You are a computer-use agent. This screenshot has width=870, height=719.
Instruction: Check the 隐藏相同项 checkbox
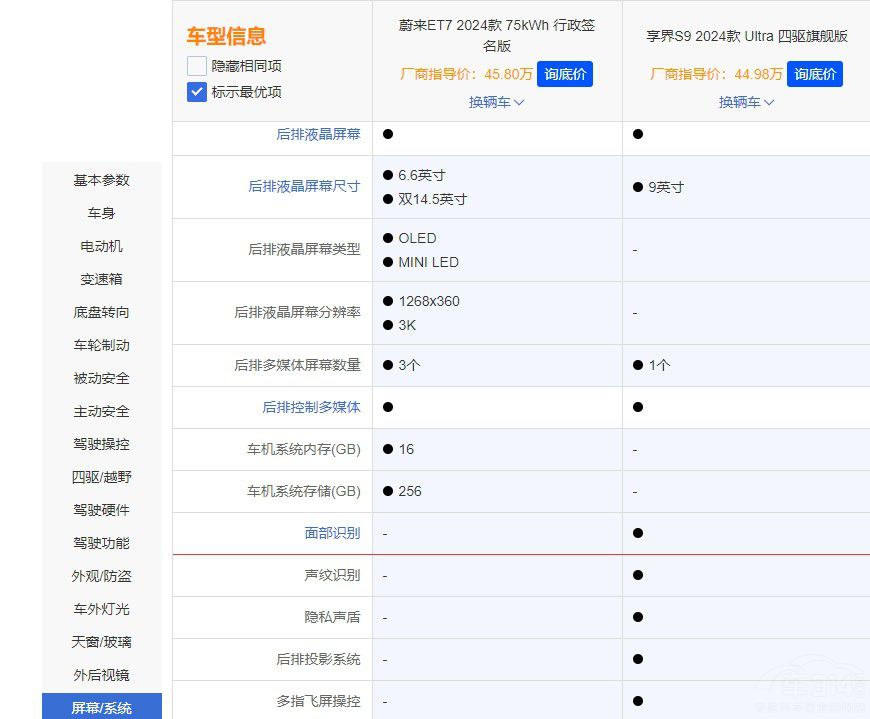196,66
